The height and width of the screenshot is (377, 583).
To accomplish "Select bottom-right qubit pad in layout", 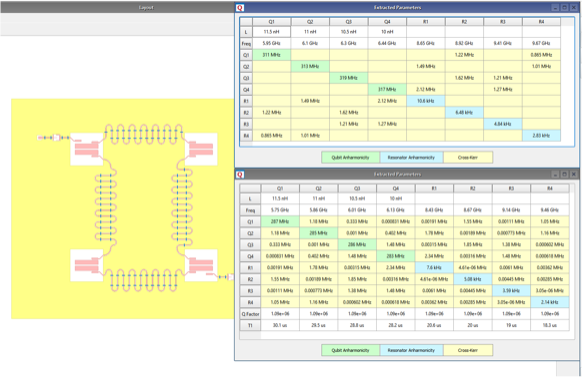I will (201, 265).
